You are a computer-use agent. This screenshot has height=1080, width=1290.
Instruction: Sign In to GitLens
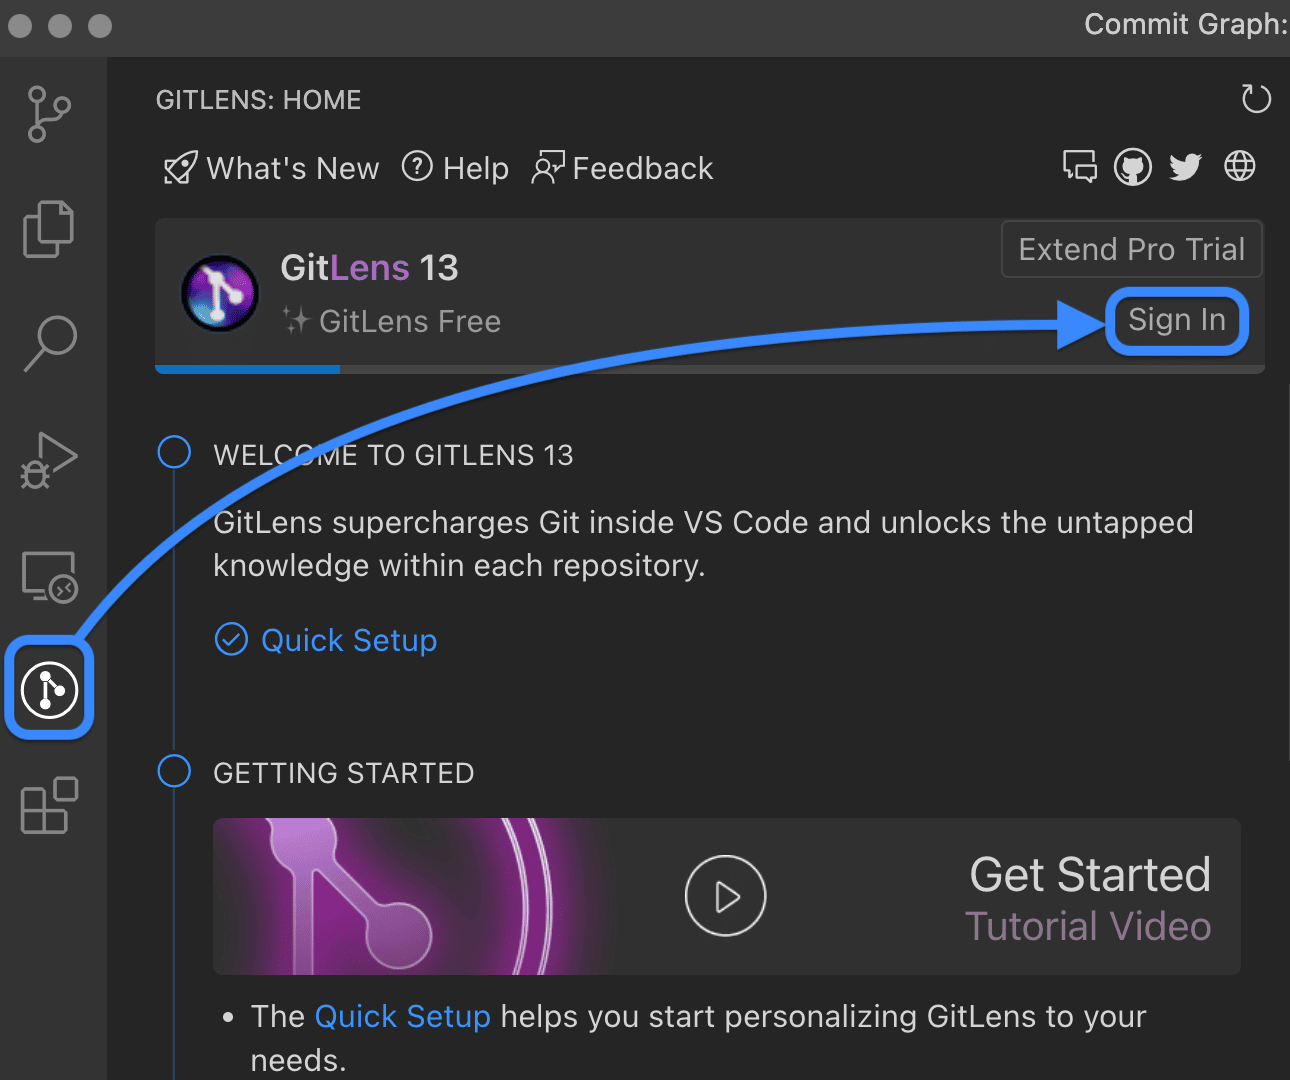coord(1177,320)
